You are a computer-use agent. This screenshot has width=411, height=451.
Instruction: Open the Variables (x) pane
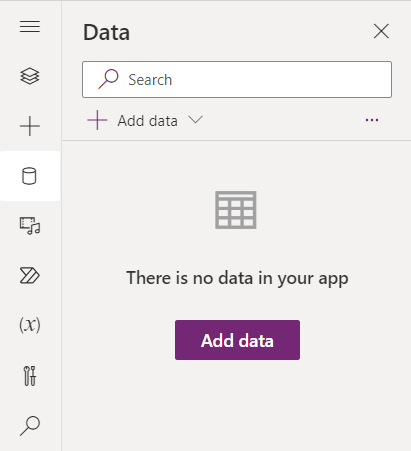[x=30, y=325]
